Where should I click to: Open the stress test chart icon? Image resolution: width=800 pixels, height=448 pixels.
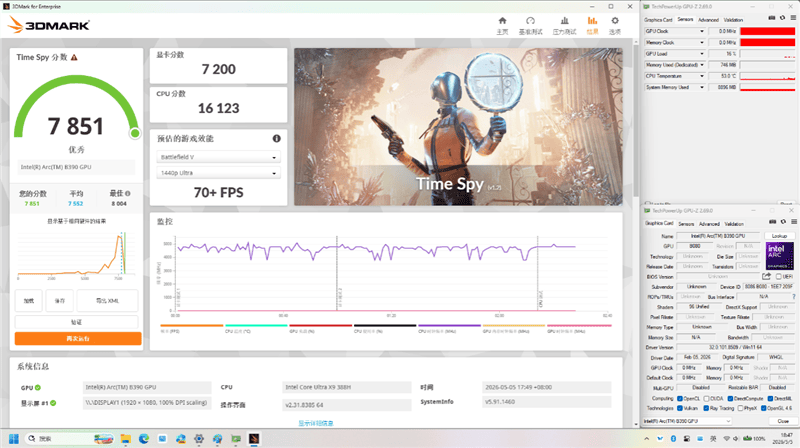click(564, 21)
